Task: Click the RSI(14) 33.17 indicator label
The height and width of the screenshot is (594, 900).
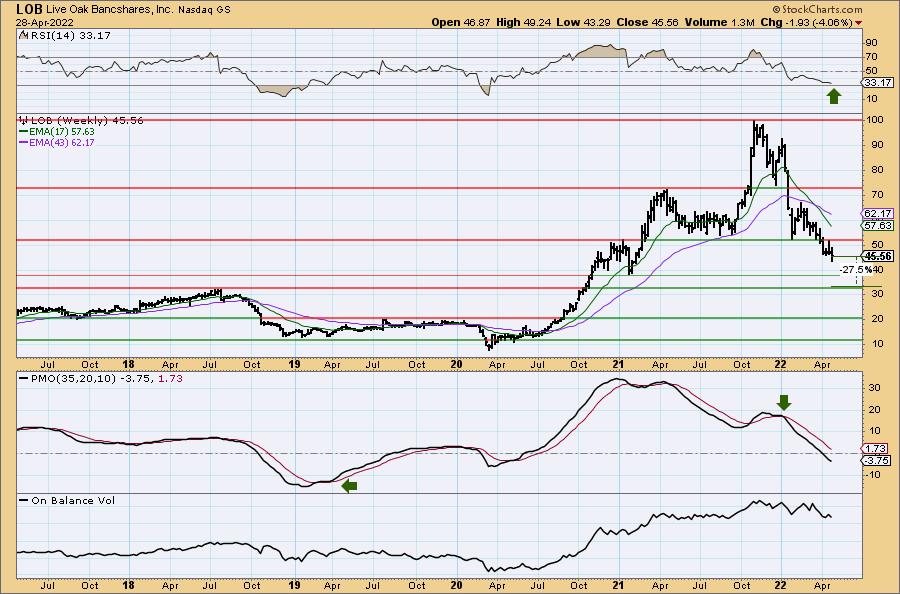Action: tap(70, 35)
